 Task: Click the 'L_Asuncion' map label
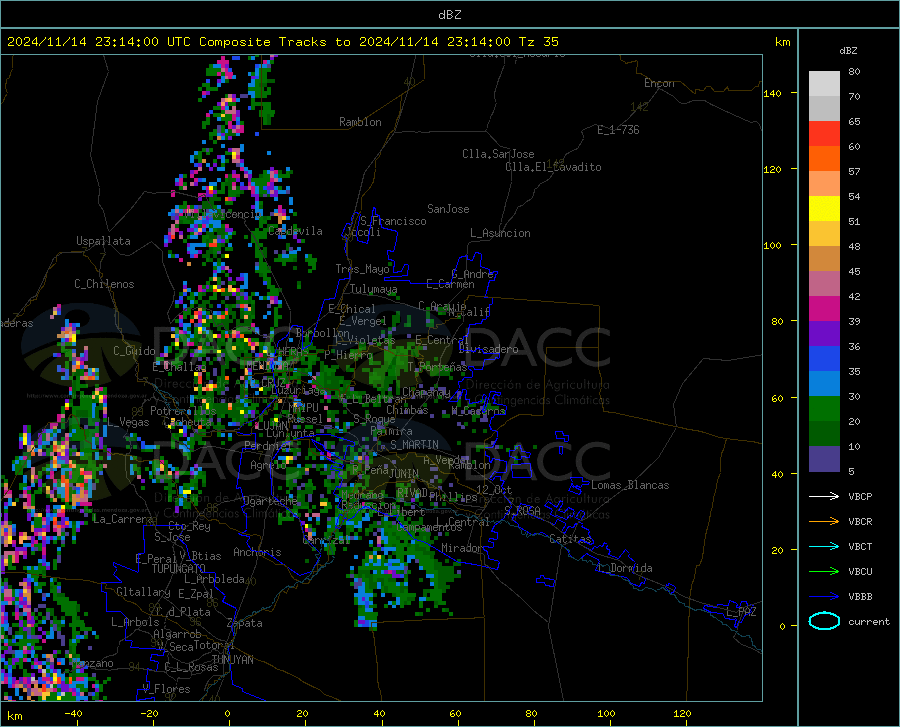pos(500,233)
